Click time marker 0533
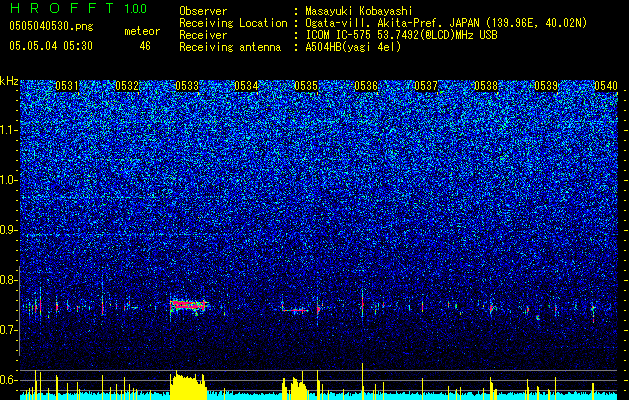Viewport: 629px width, 400px height. [x=187, y=86]
